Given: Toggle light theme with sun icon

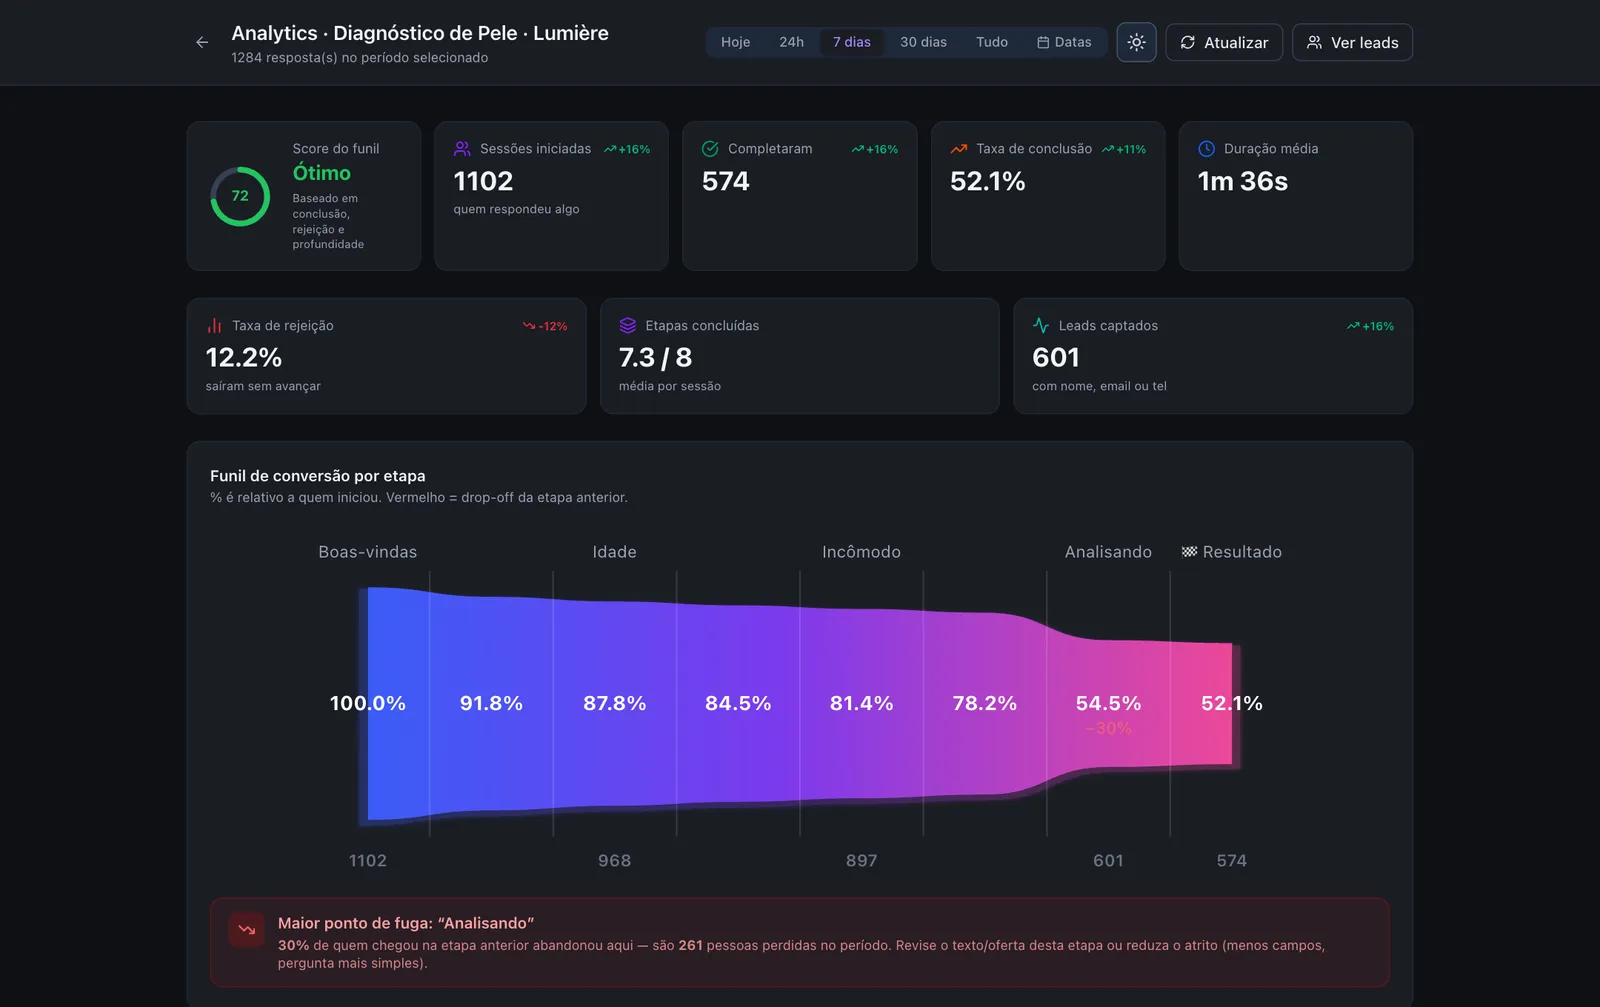Looking at the screenshot, I should coord(1136,42).
